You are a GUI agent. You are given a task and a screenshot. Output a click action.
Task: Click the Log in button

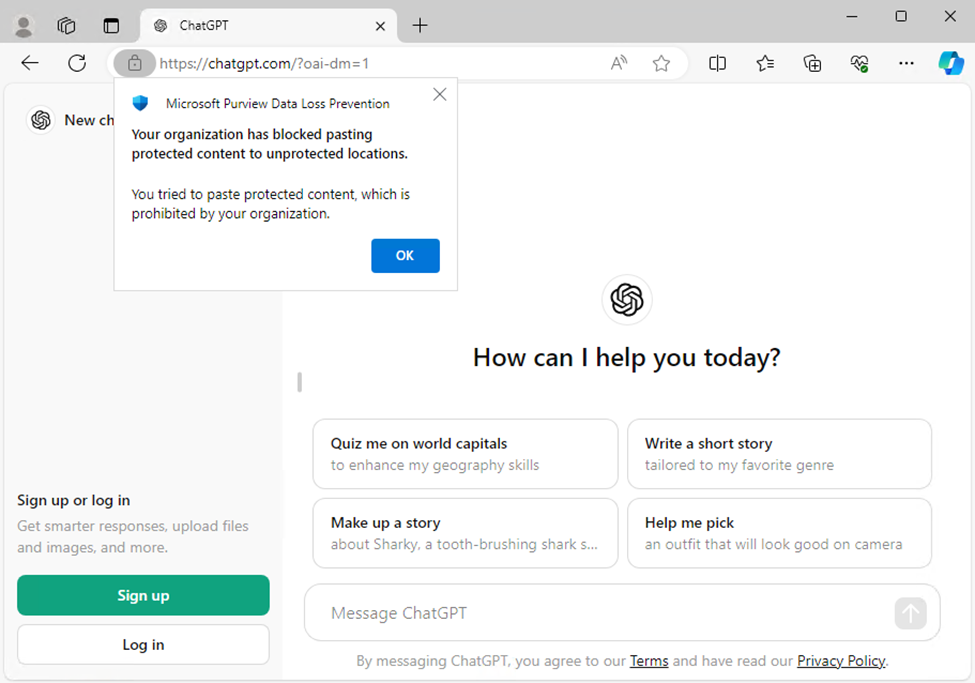[x=143, y=645]
